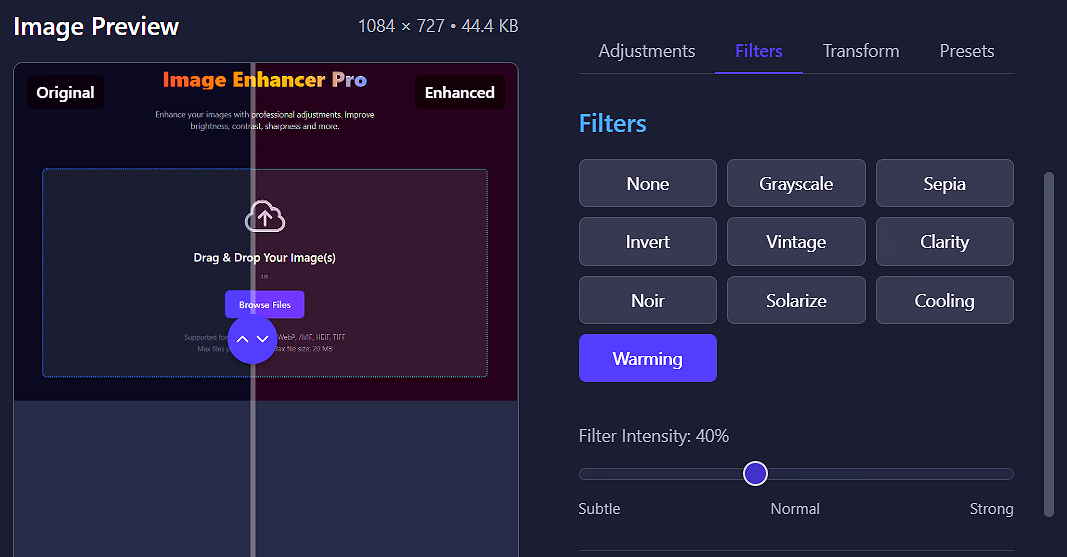Image resolution: width=1067 pixels, height=557 pixels.
Task: Click the Enhanced label on the preview
Action: pos(459,92)
